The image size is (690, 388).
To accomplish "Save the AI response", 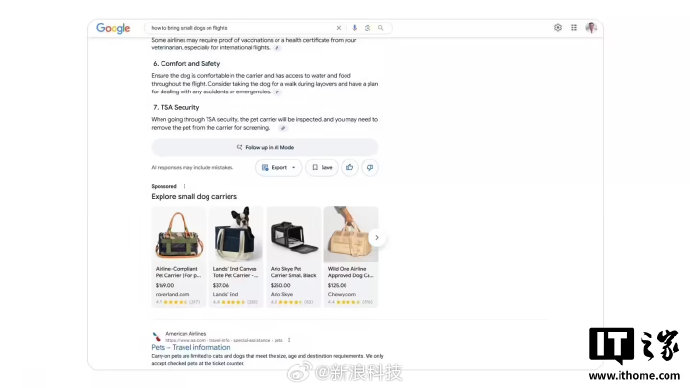I will click(x=322, y=167).
